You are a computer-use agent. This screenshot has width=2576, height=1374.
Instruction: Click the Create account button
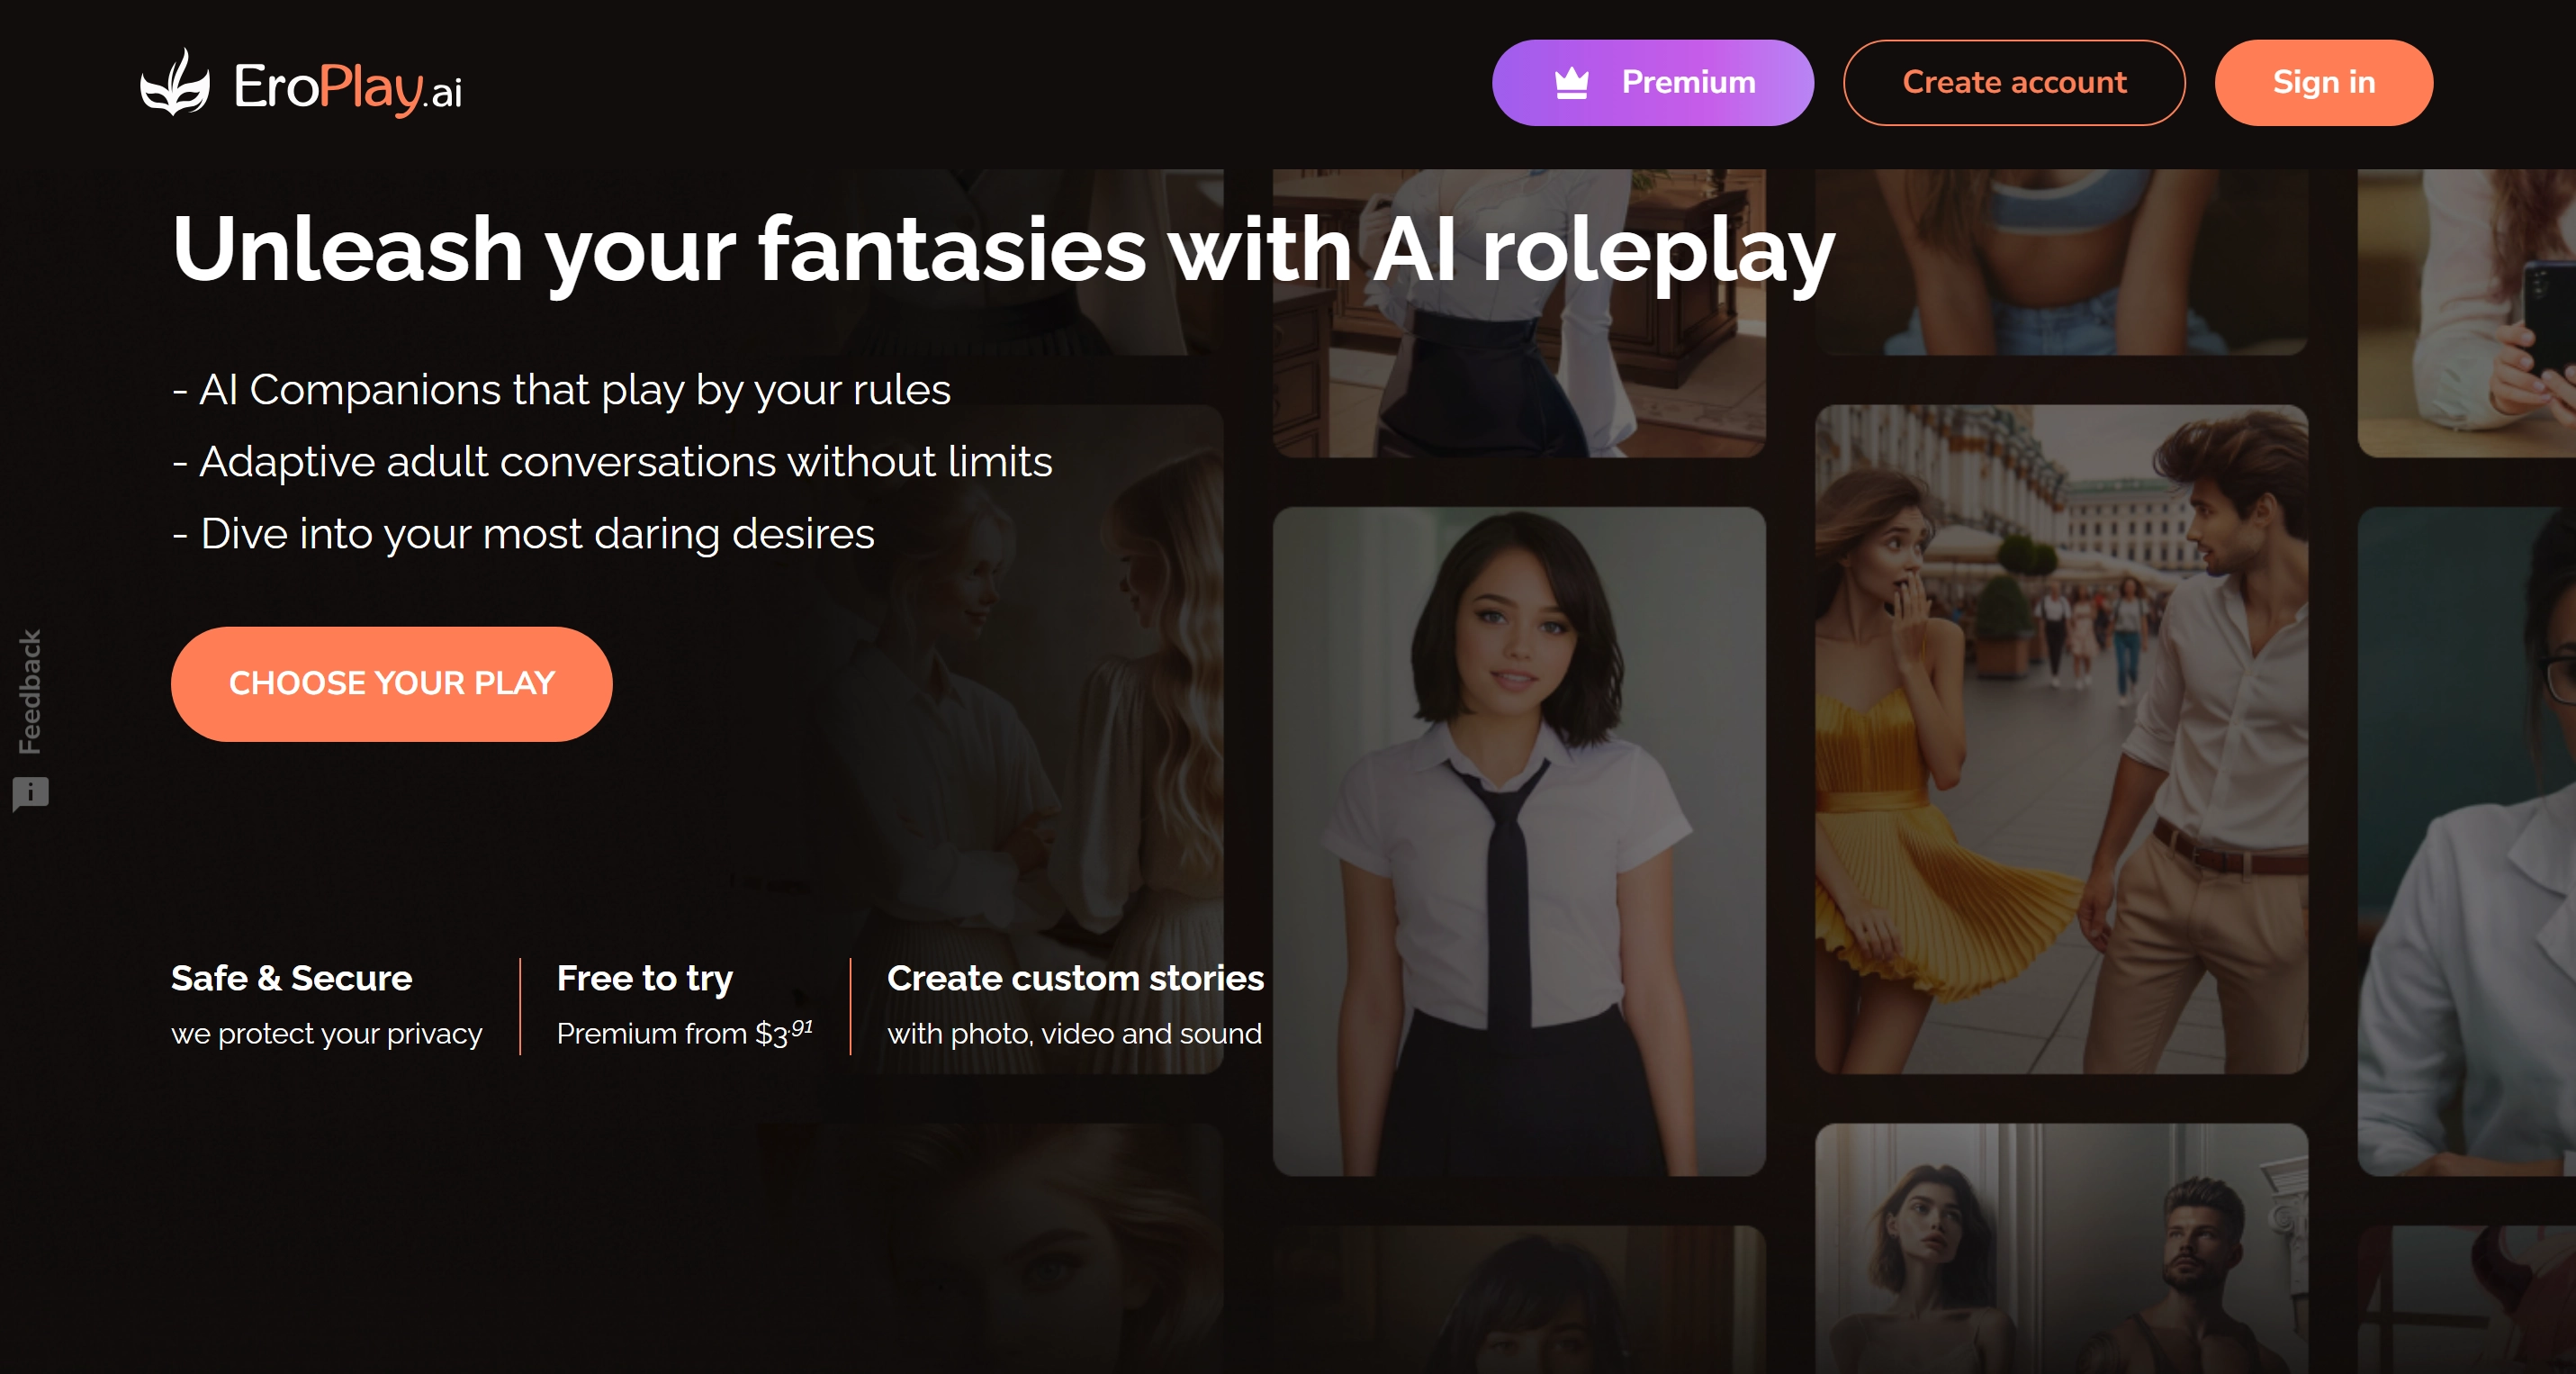pyautogui.click(x=2013, y=83)
